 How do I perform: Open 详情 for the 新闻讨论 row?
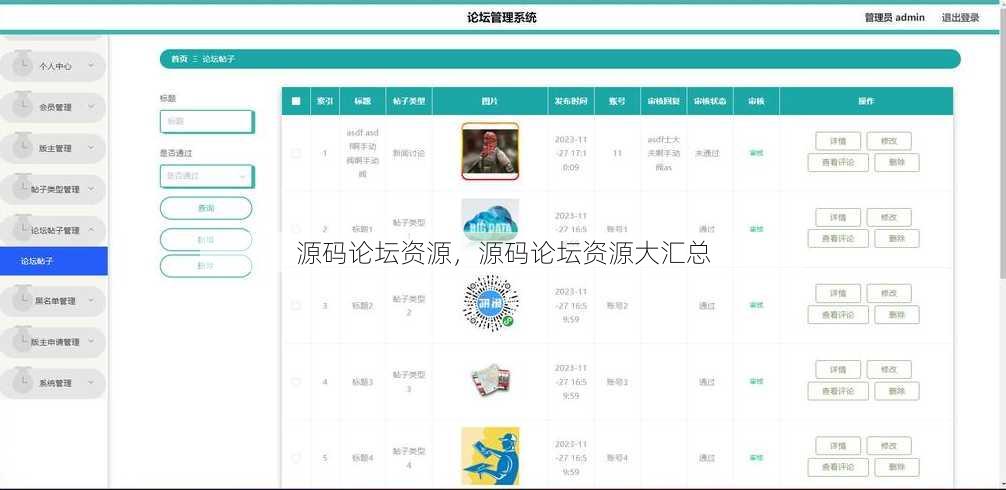(838, 141)
